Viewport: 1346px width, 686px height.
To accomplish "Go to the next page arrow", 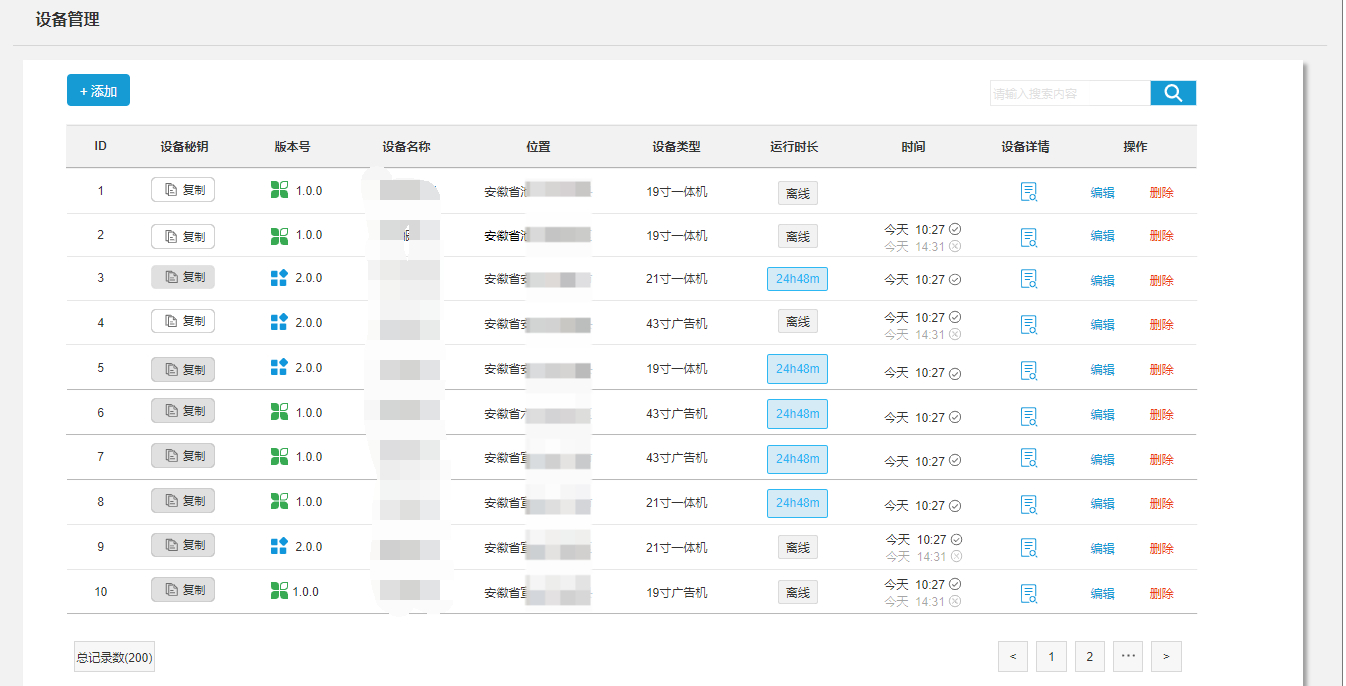I will click(x=1166, y=656).
